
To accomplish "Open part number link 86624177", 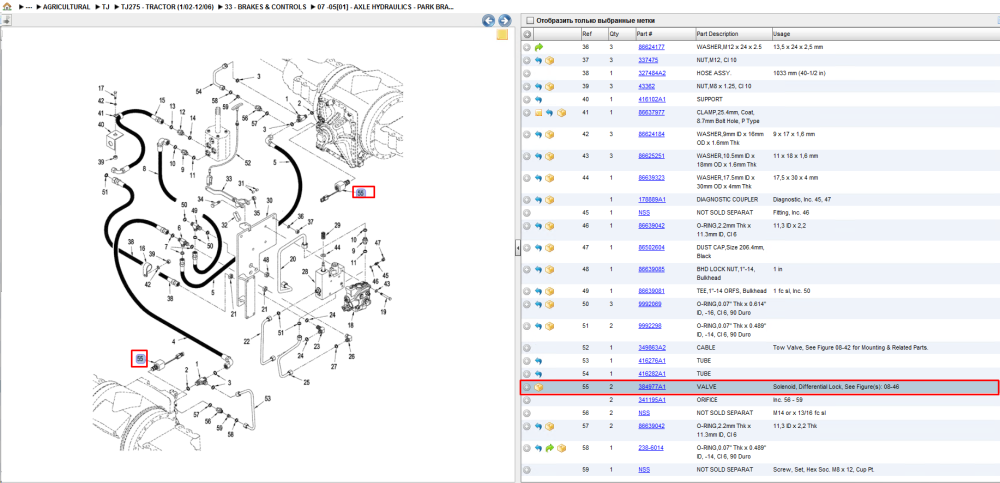I will tap(651, 47).
